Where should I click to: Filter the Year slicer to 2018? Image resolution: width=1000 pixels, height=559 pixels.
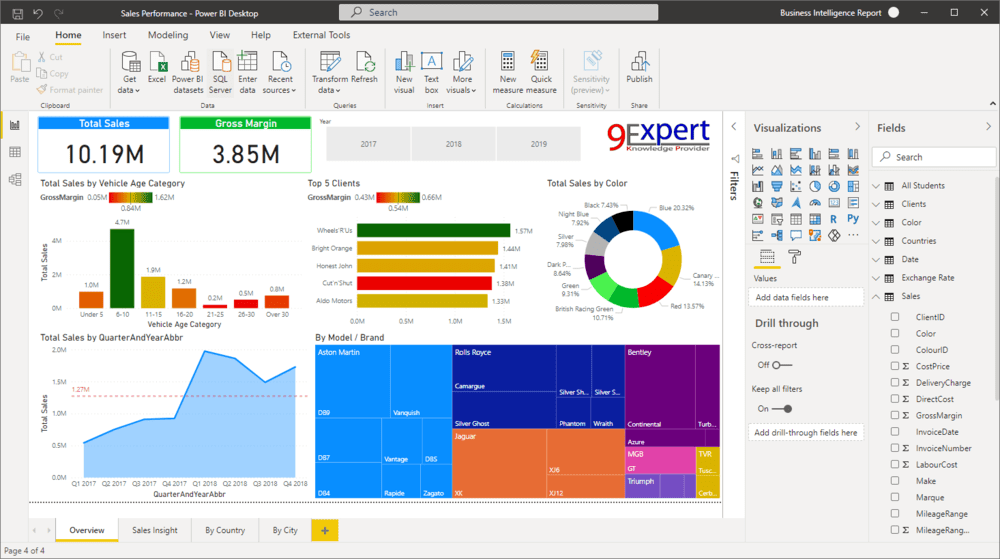[x=453, y=144]
